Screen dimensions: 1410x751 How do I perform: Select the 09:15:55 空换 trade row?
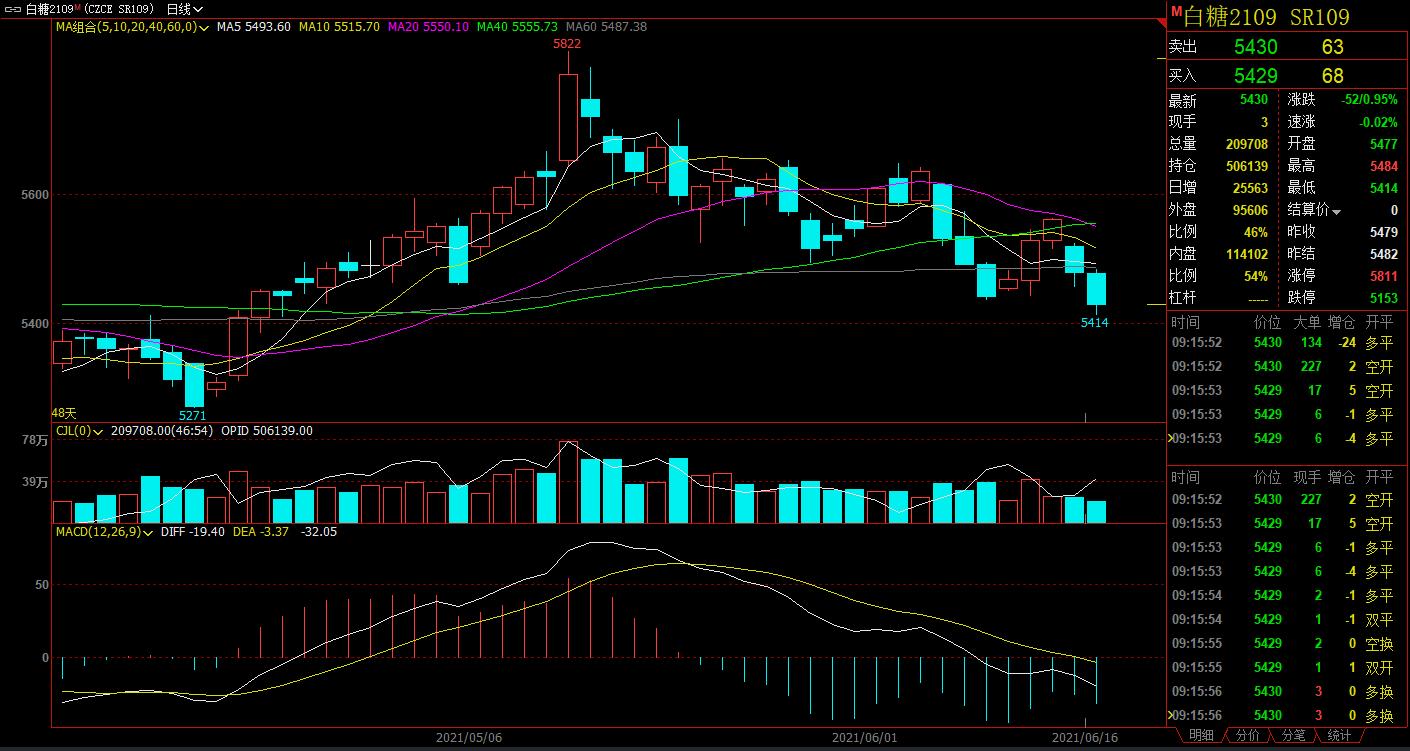(1286, 643)
